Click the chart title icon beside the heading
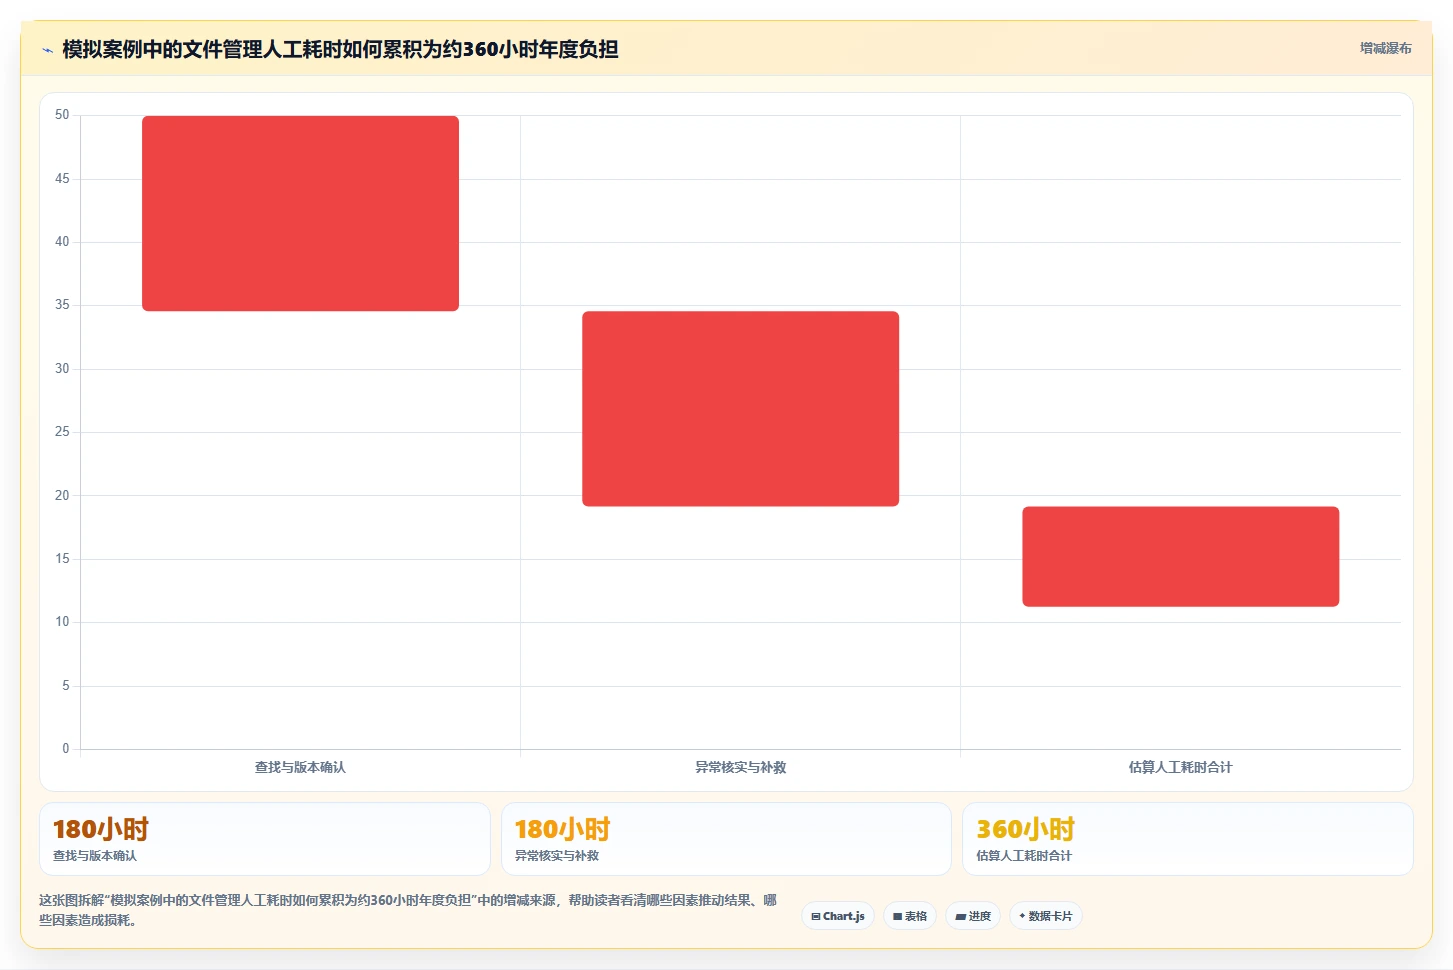Screen dimensions: 1453x970 47,50
